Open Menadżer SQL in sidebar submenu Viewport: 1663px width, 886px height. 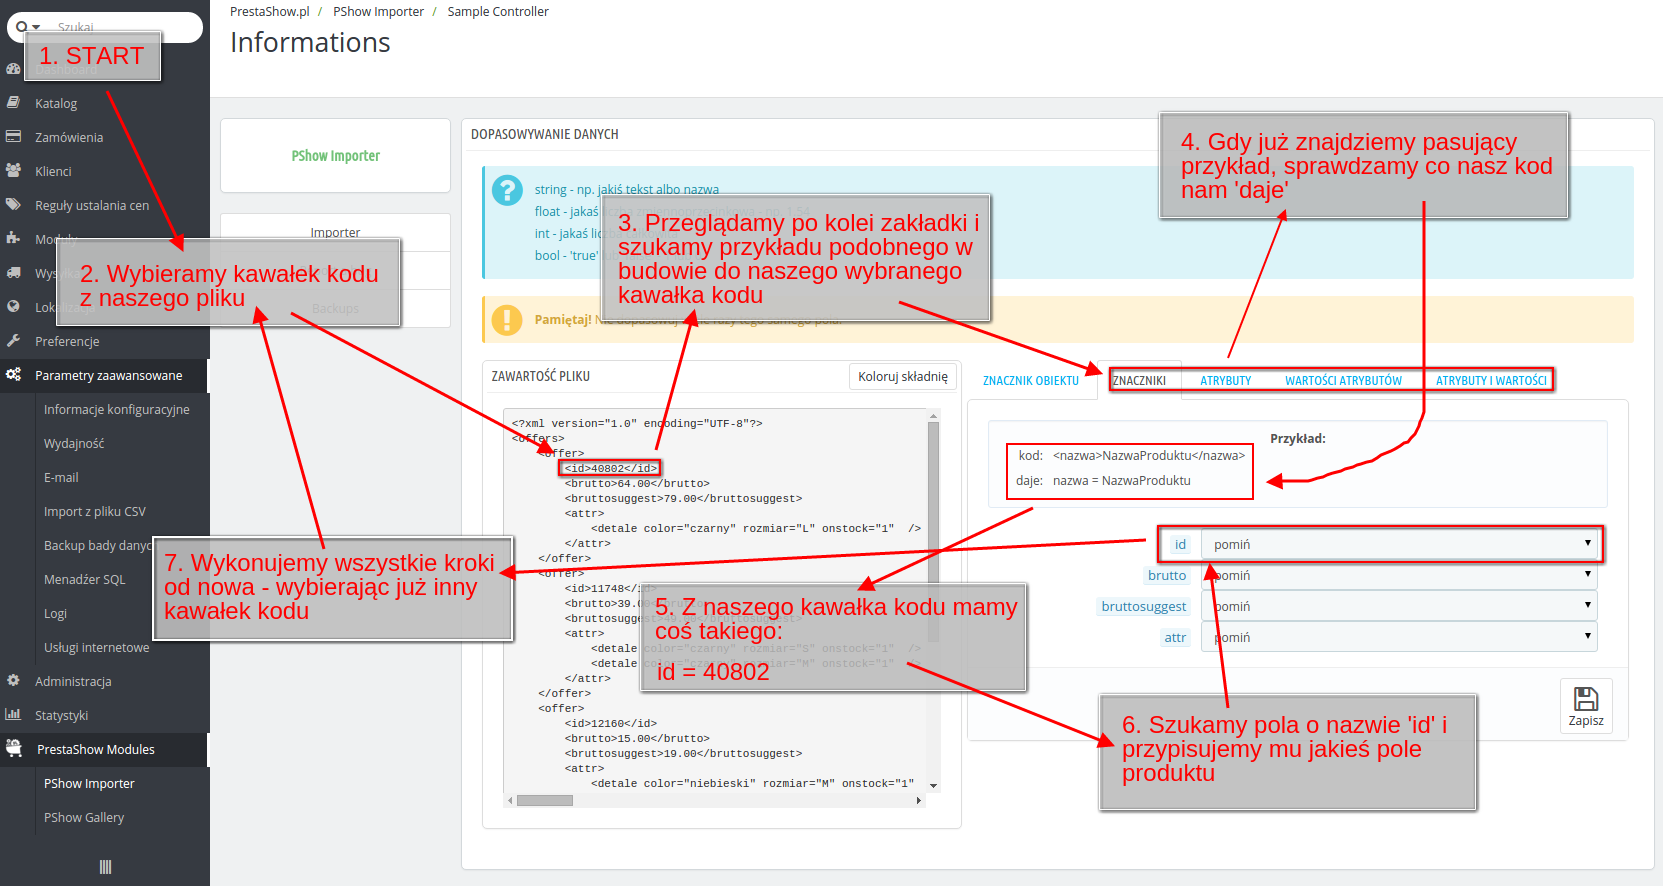[85, 579]
